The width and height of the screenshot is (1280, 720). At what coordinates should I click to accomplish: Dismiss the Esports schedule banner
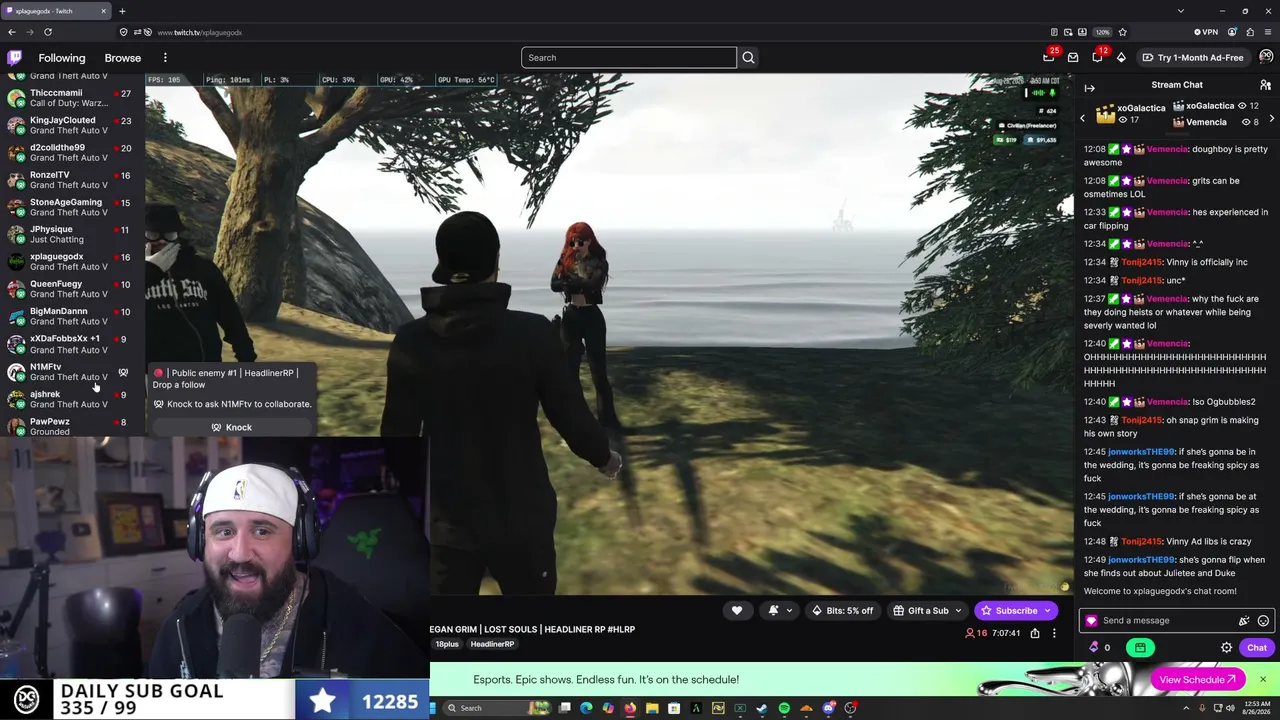1262,680
